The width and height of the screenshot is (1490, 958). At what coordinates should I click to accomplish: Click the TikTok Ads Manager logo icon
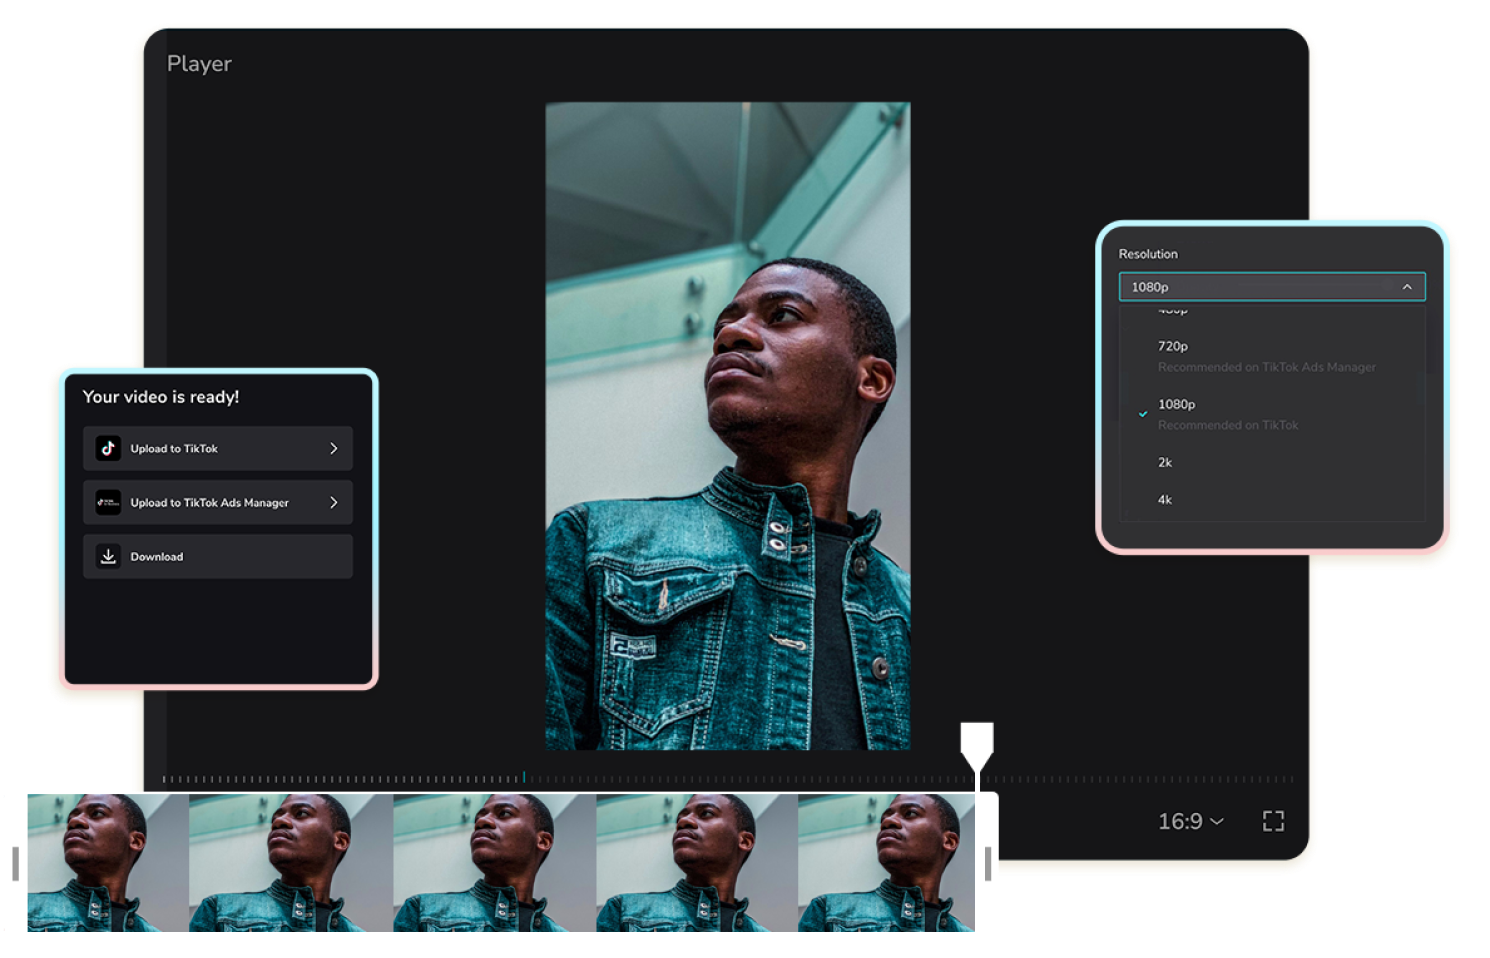point(107,502)
